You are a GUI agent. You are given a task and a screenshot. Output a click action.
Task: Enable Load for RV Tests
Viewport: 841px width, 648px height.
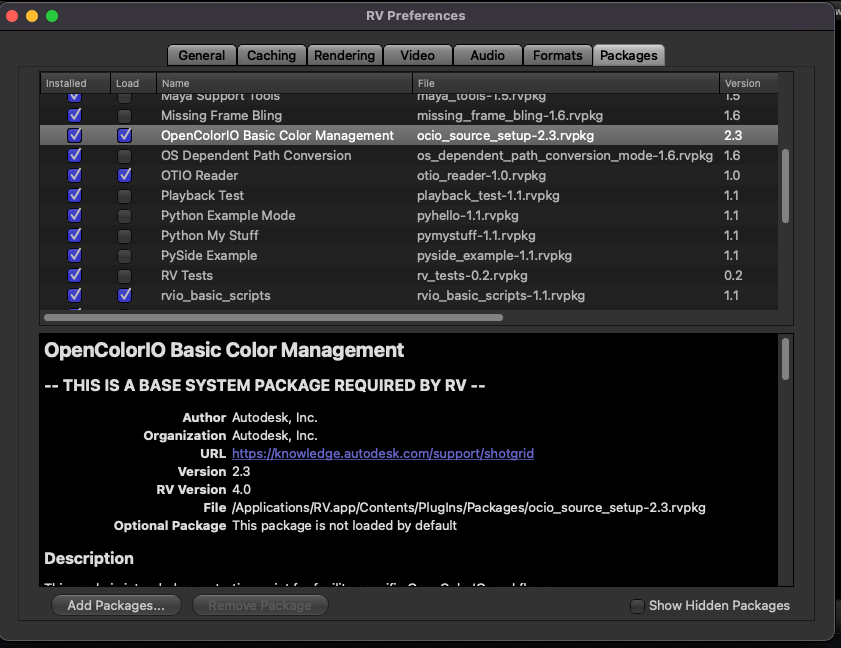(x=124, y=276)
